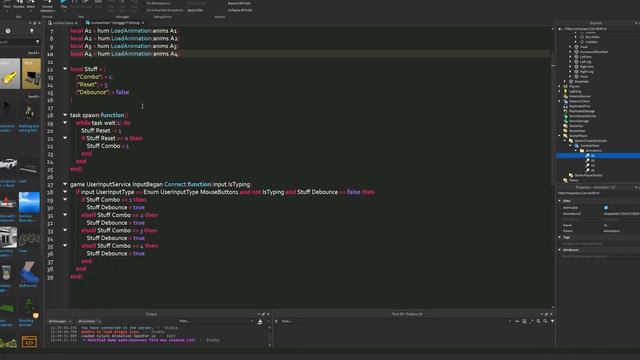Toggle the Archivable checkbox in Properties
This screenshot has height=360, width=640.
coord(606,208)
